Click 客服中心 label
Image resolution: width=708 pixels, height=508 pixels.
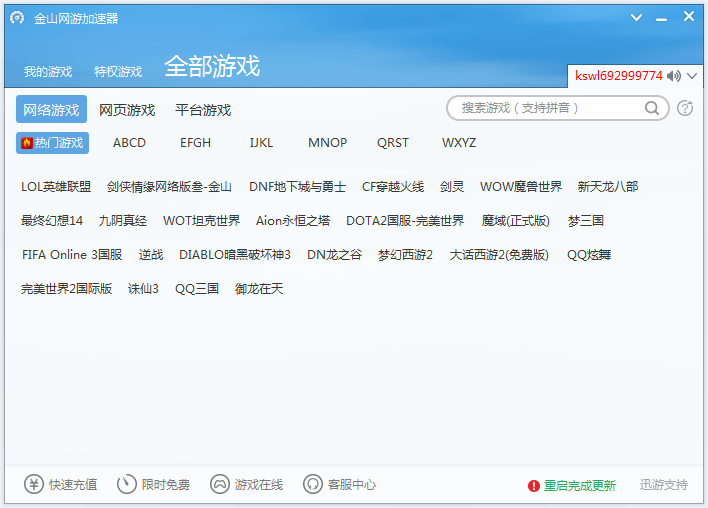click(352, 485)
